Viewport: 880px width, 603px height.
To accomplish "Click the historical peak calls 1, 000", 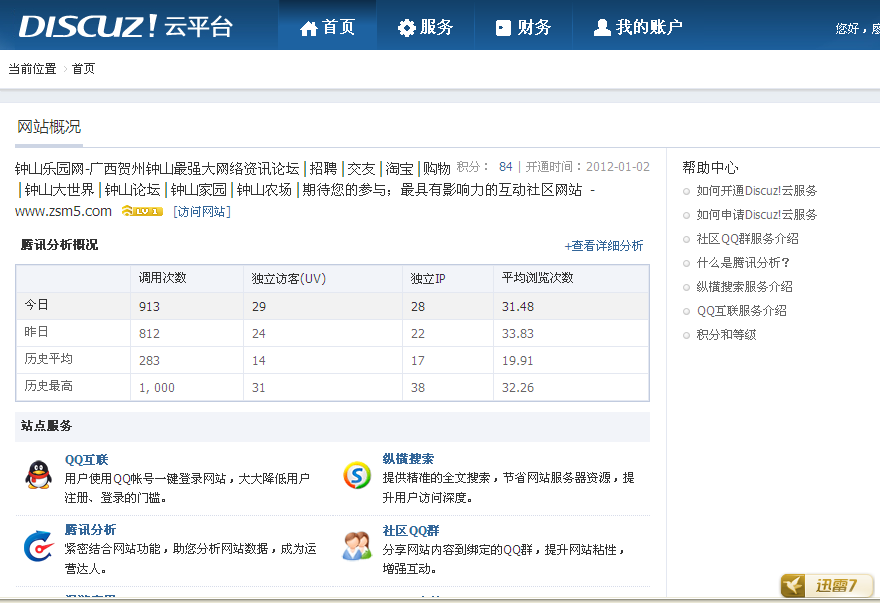I will (157, 387).
